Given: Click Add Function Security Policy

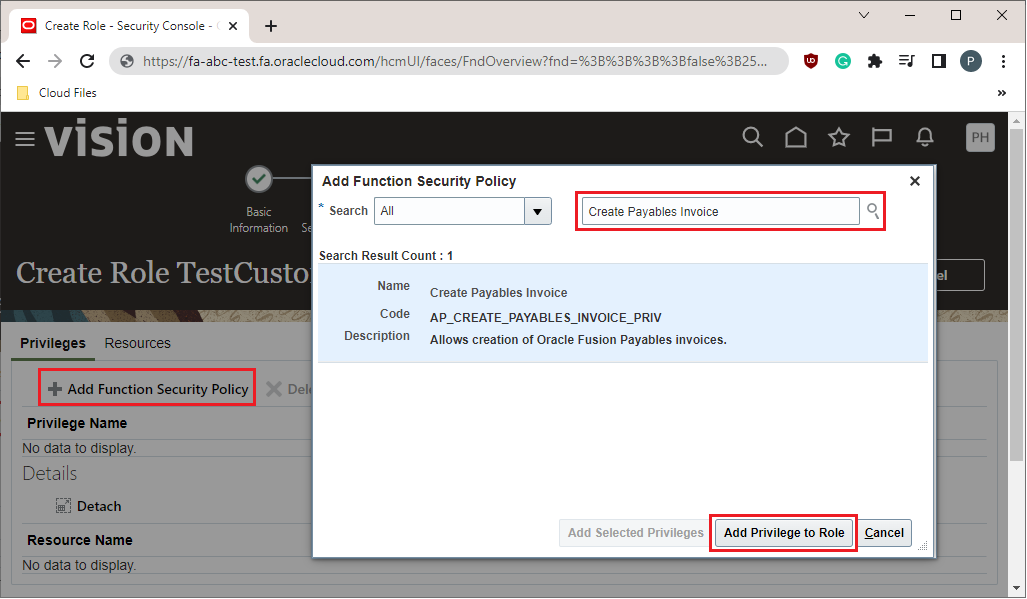Looking at the screenshot, I should click(148, 389).
